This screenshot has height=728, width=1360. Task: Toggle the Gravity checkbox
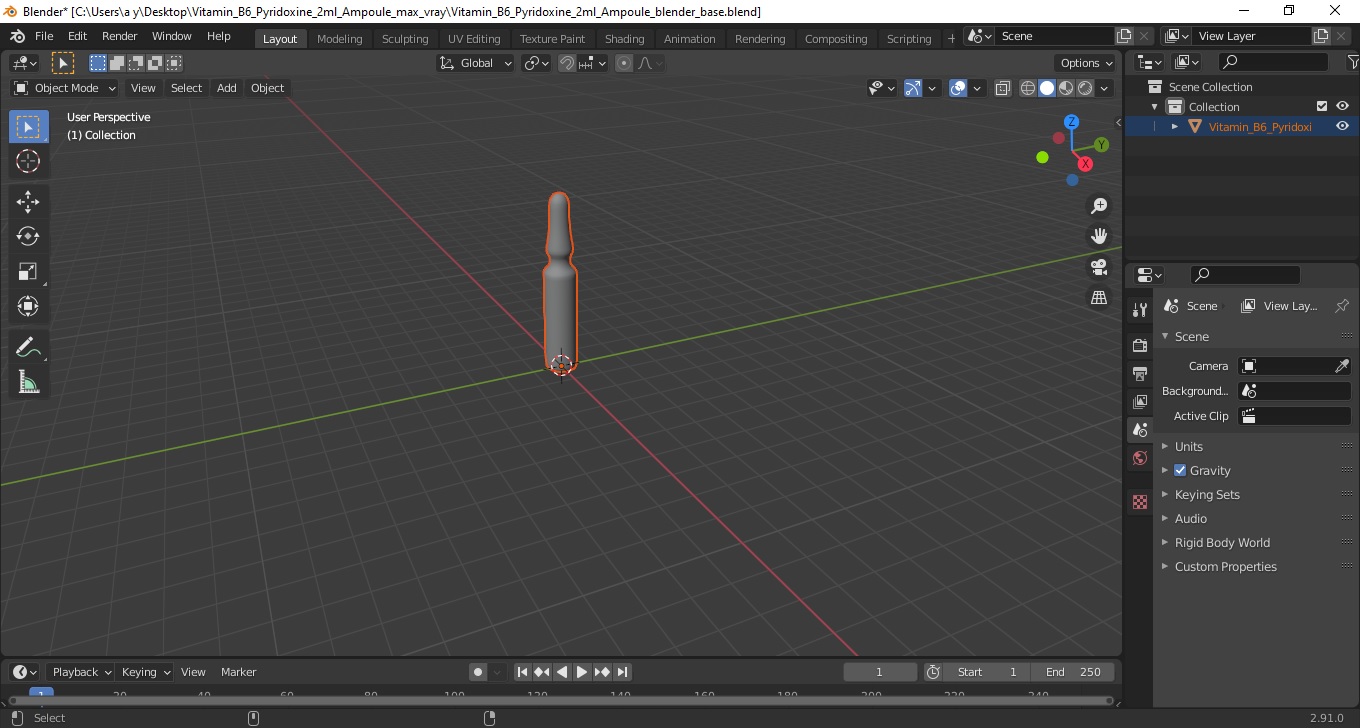coord(1180,470)
